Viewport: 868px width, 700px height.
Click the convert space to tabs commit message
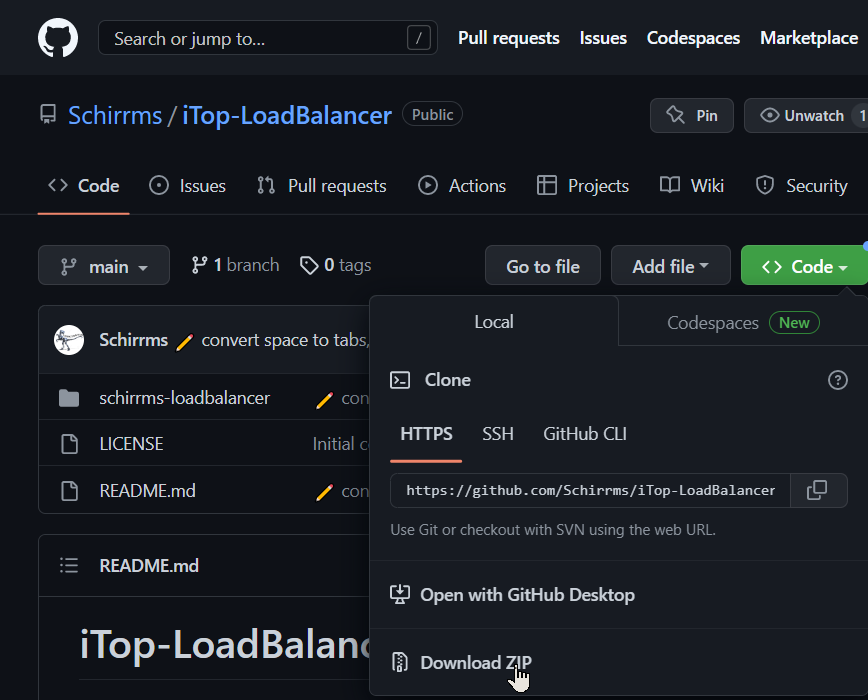(x=285, y=340)
